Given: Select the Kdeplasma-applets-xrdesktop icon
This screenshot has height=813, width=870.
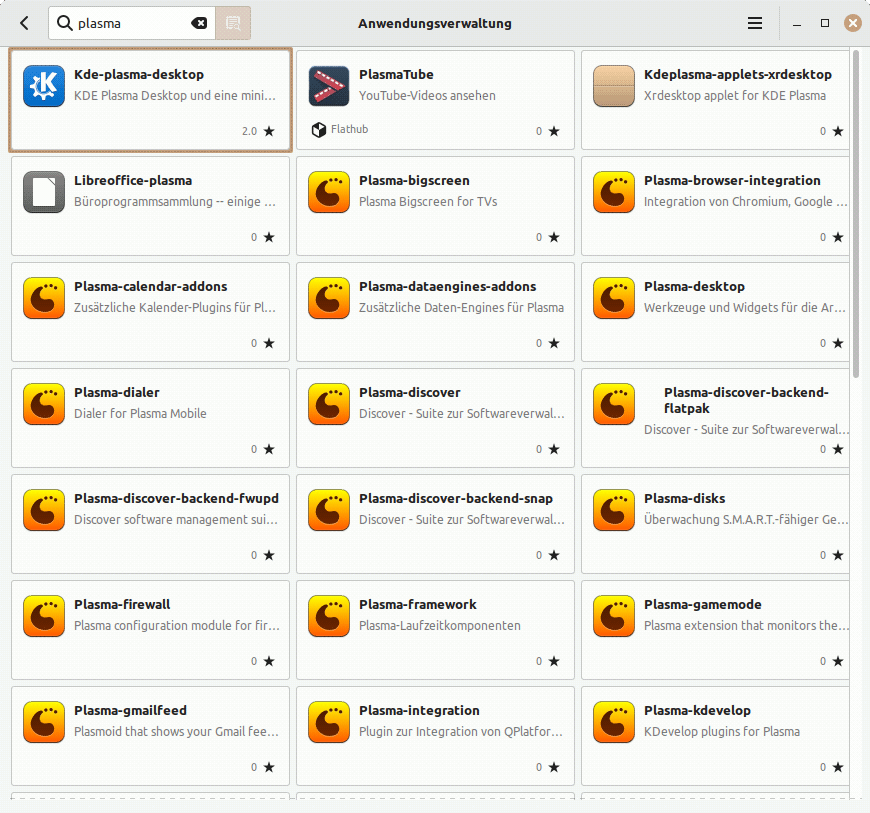Looking at the screenshot, I should (614, 86).
